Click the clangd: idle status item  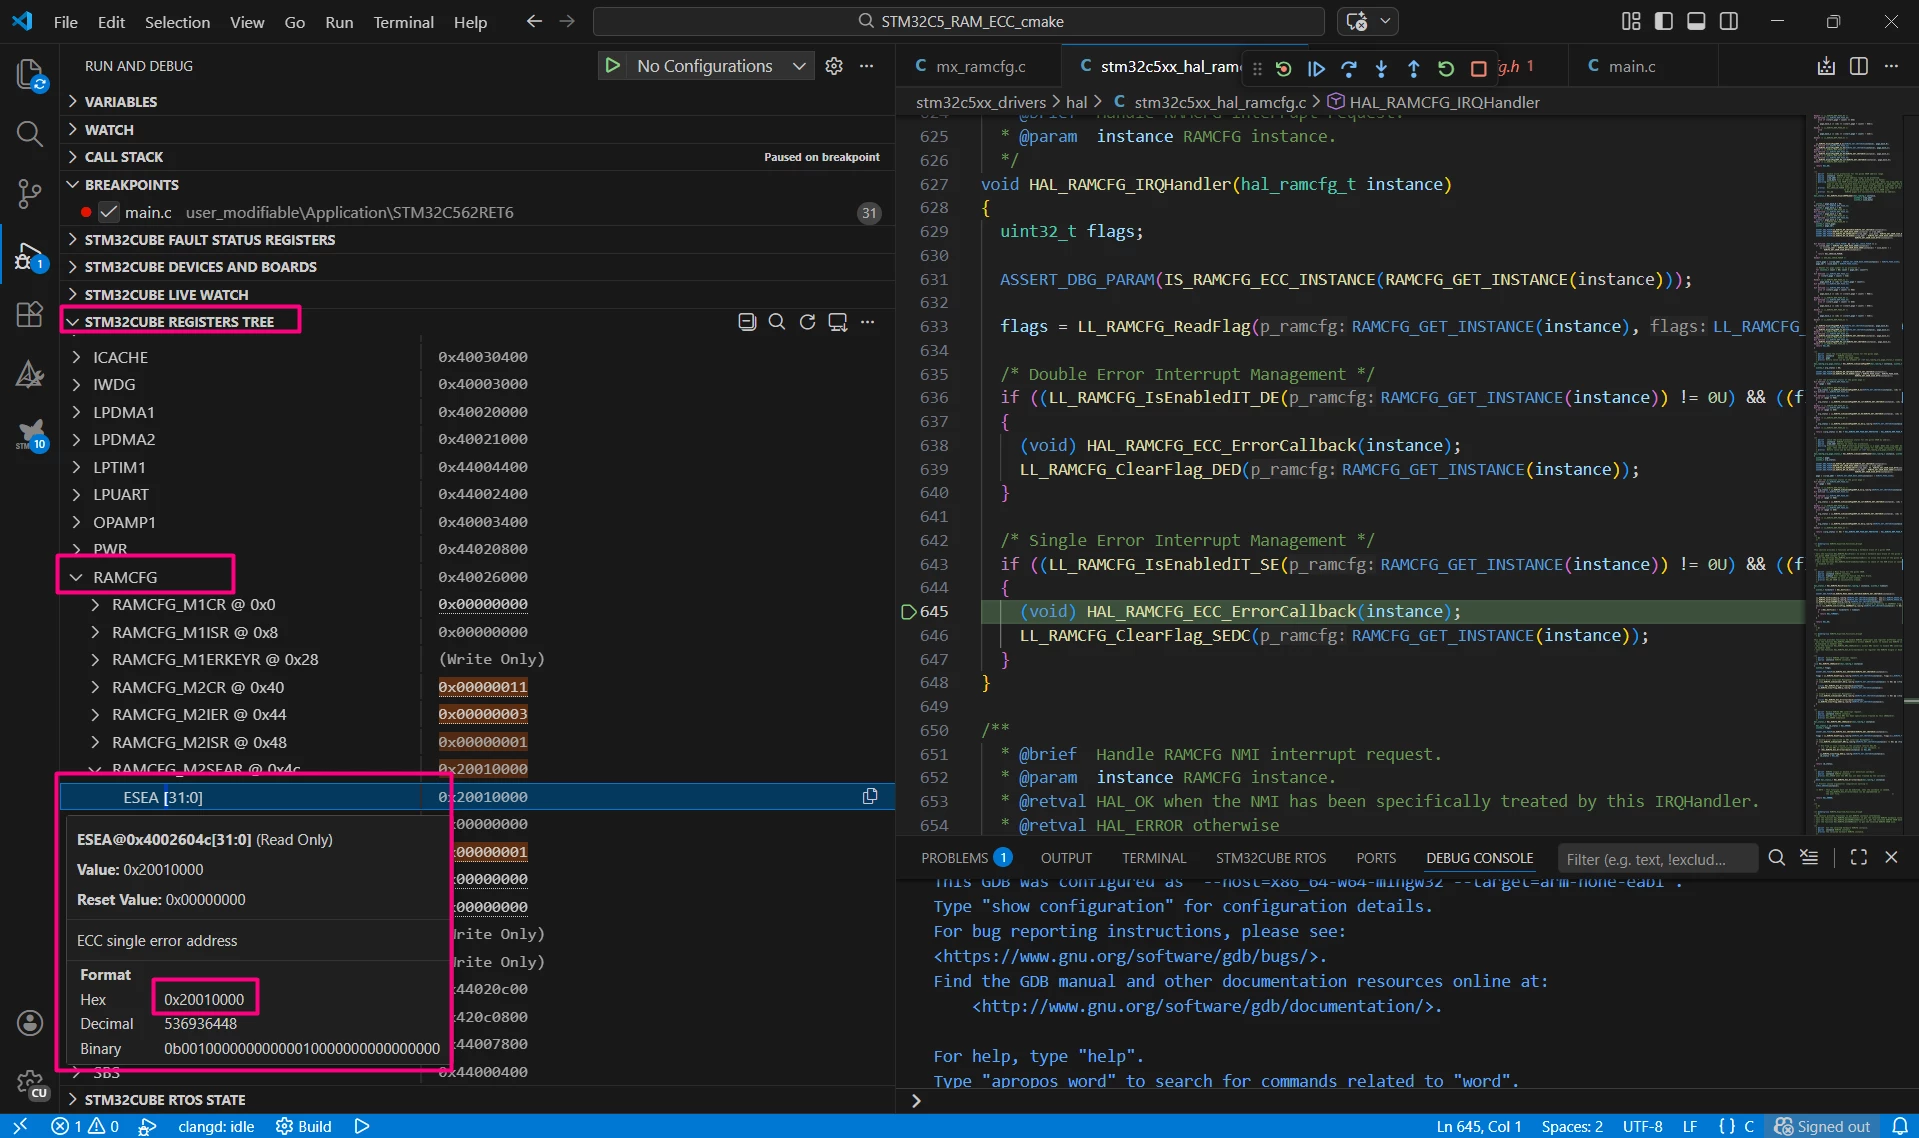(x=216, y=1127)
